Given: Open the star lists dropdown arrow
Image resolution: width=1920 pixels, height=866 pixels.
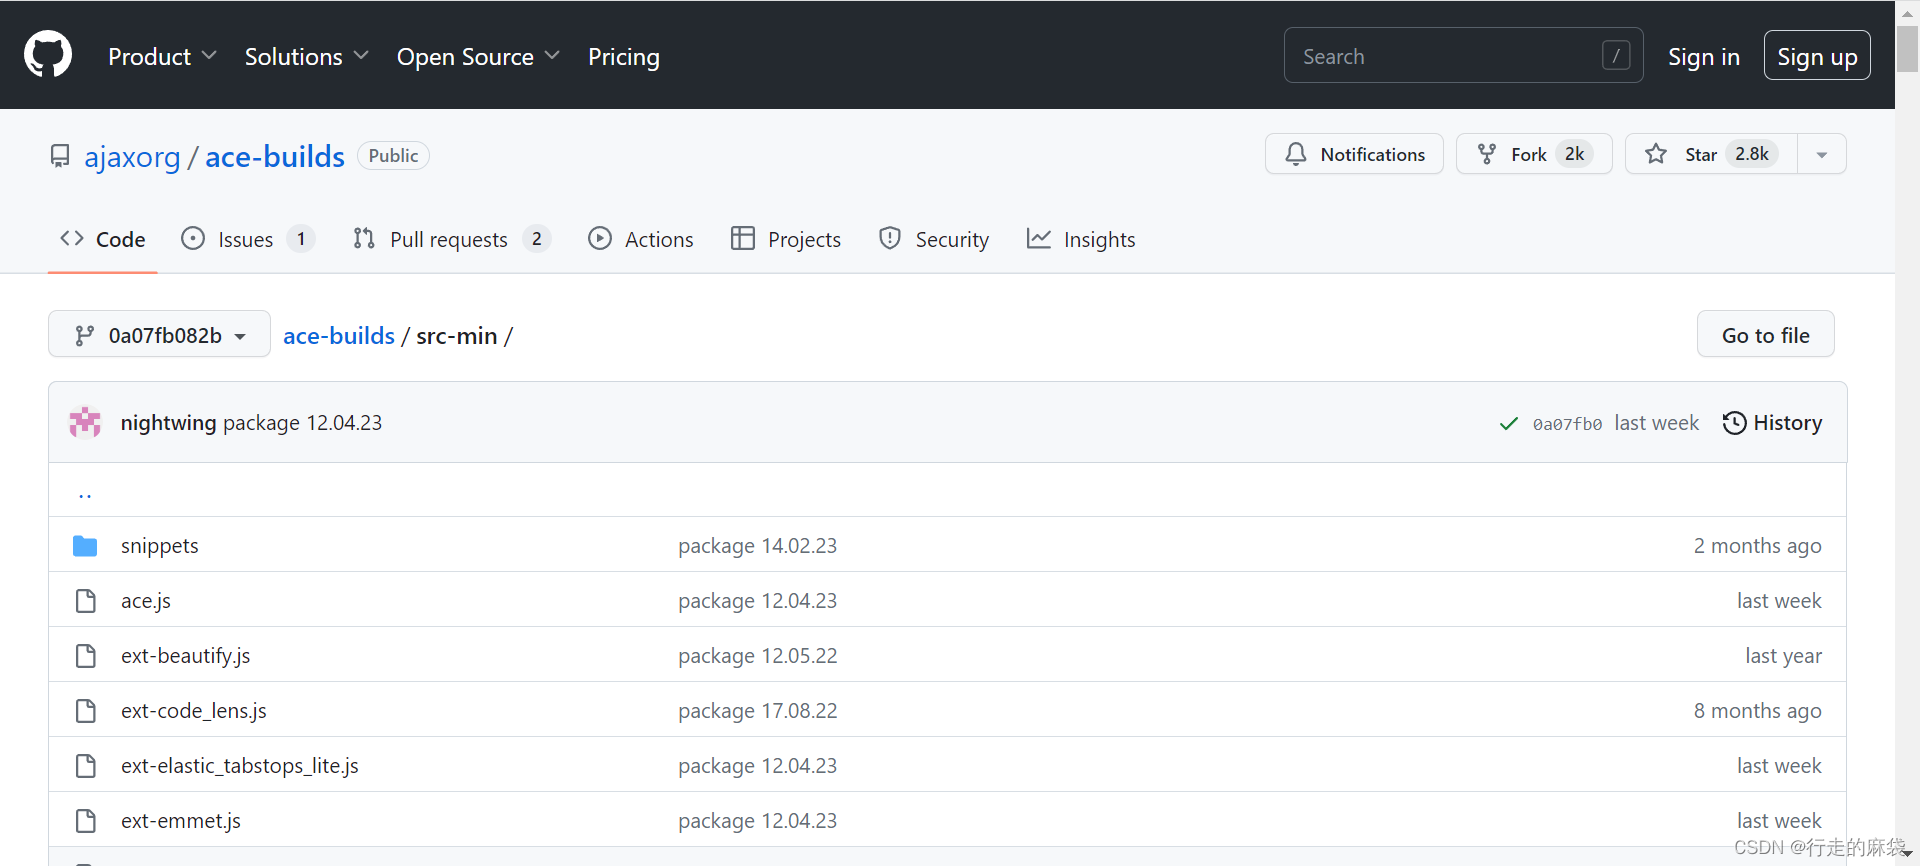Looking at the screenshot, I should pyautogui.click(x=1822, y=154).
